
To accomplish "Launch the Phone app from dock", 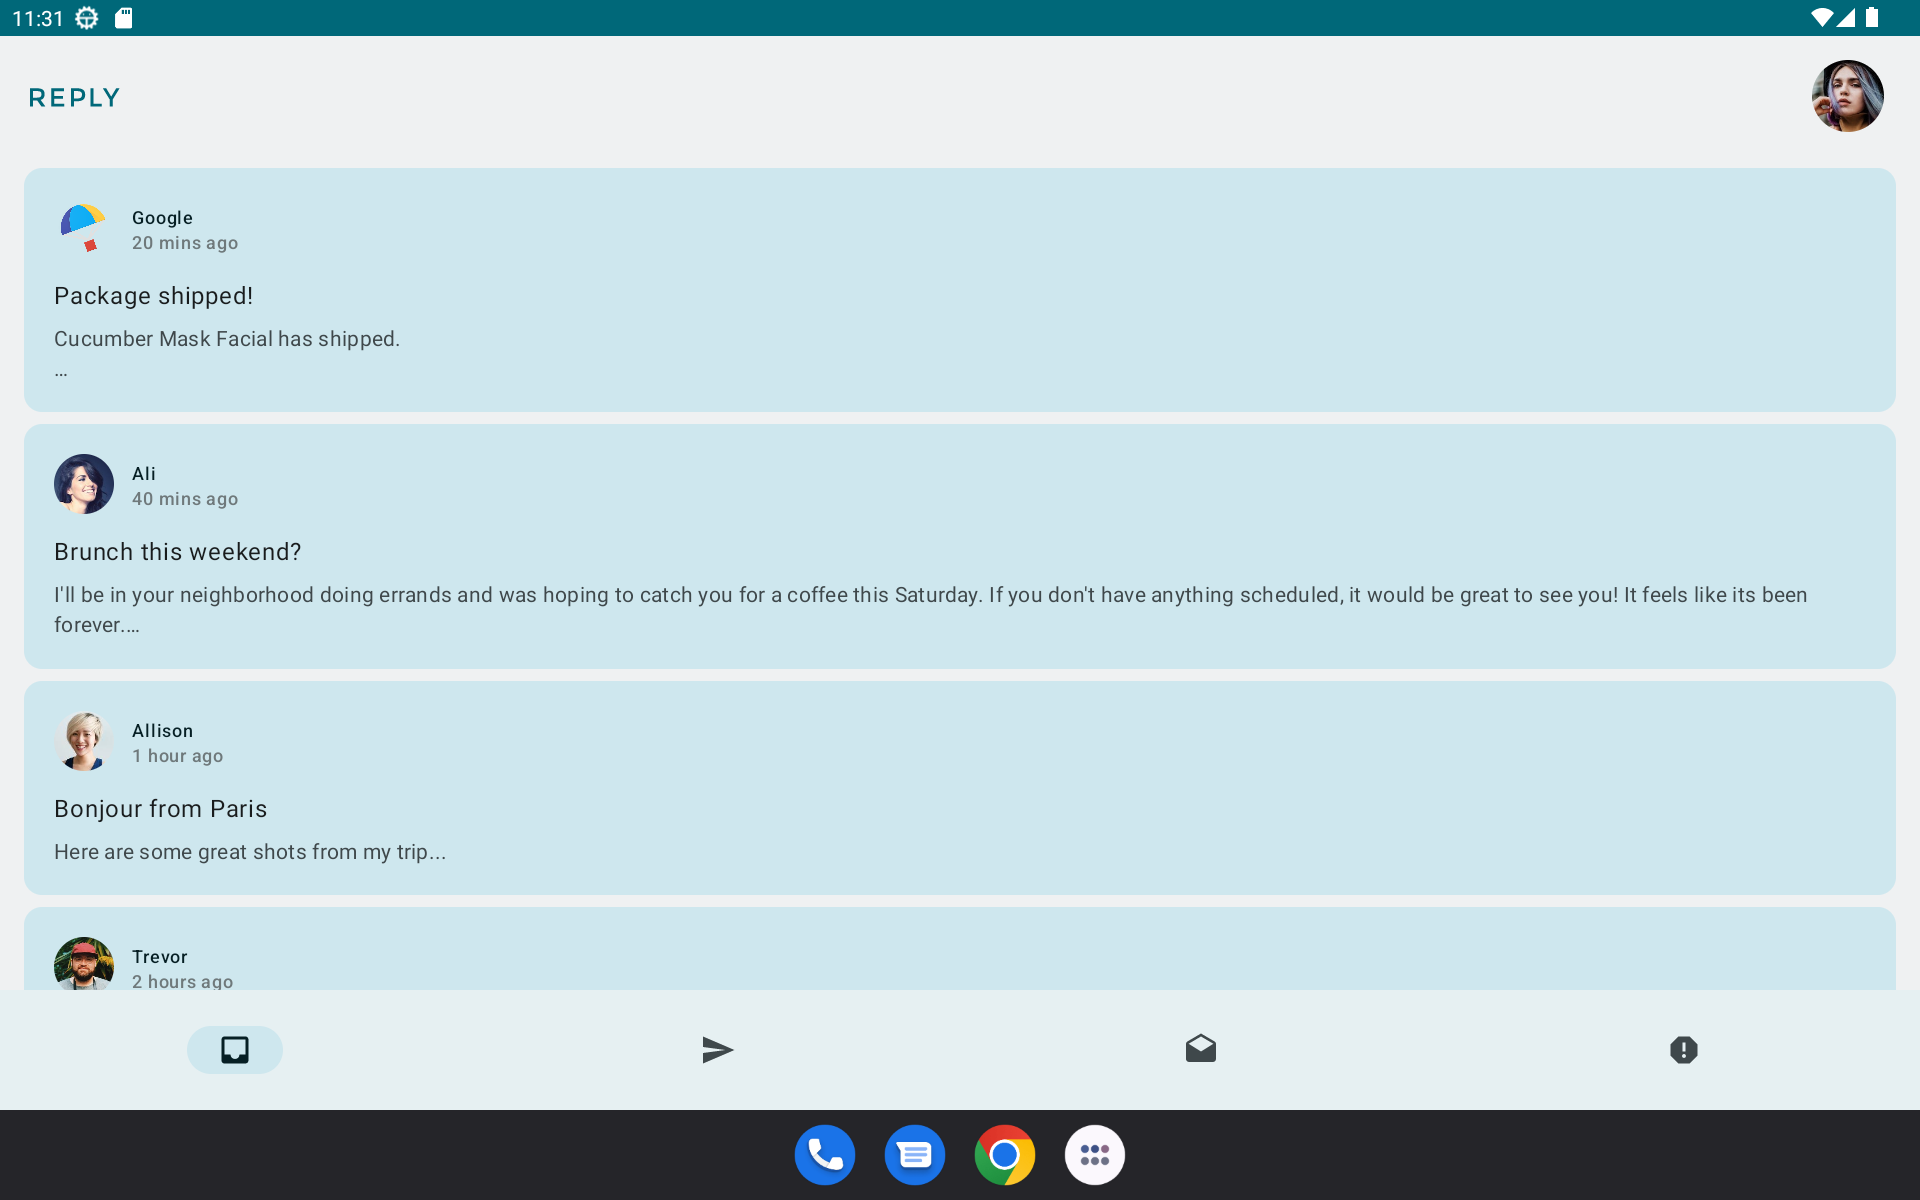I will point(825,1155).
